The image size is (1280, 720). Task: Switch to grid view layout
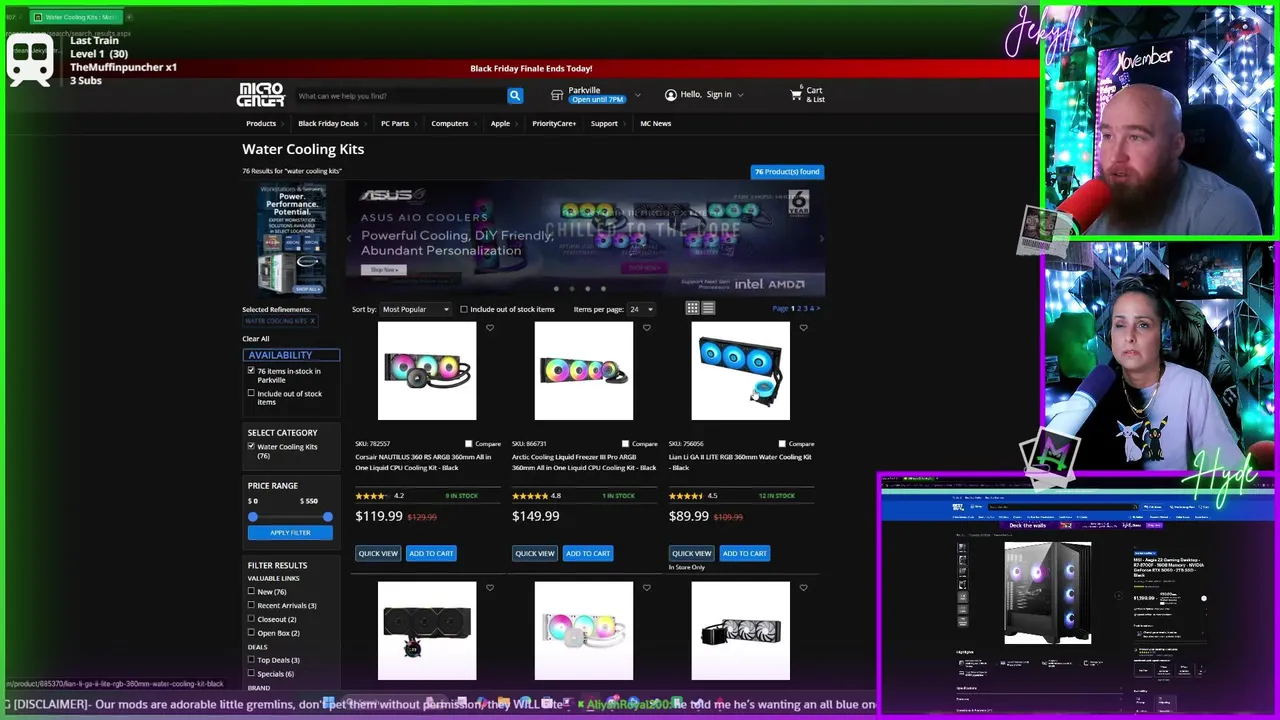tap(692, 308)
